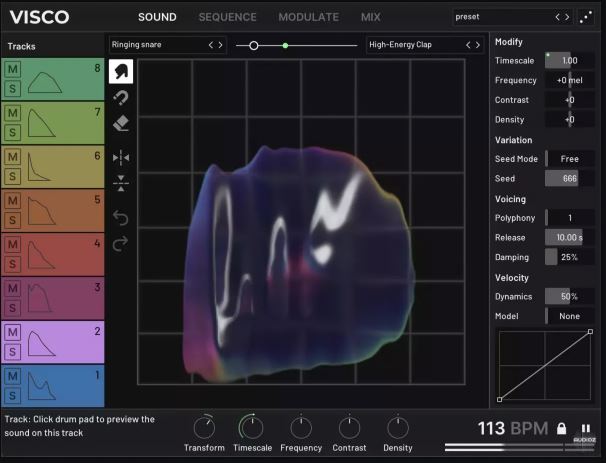The image size is (606, 463).
Task: Toggle the BPM lock icon
Action: coord(562,428)
